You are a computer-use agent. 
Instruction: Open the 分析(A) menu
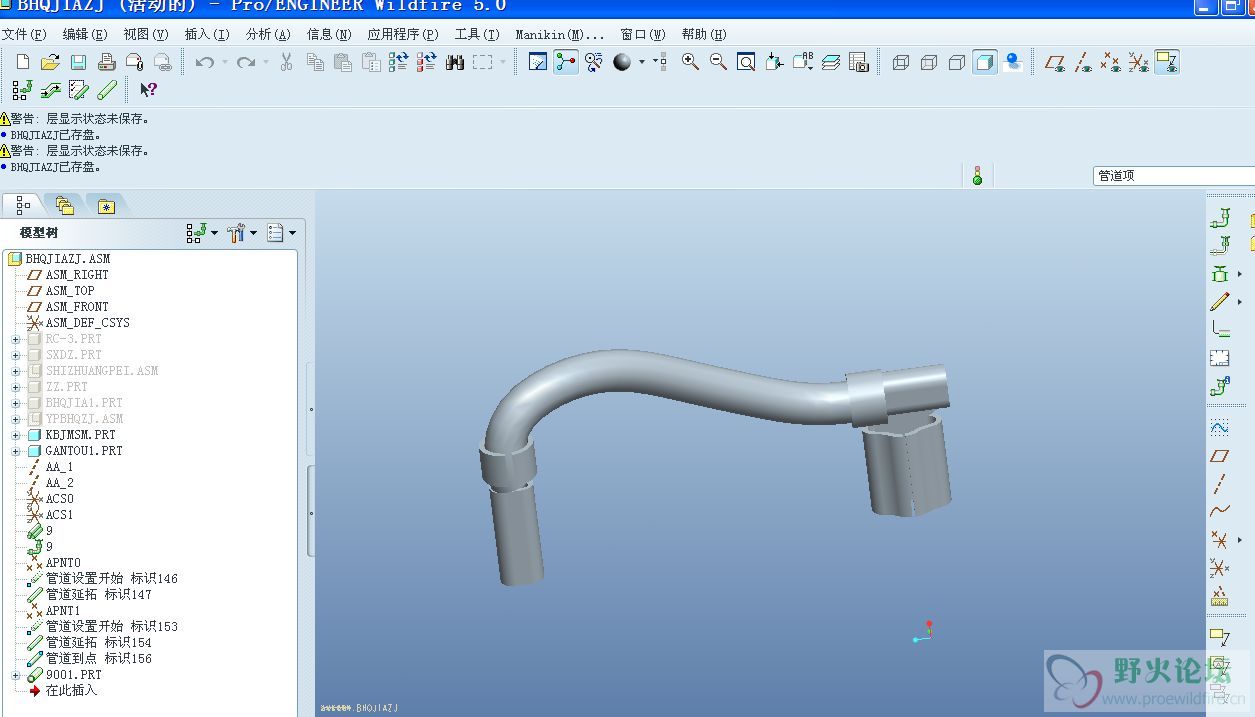(x=268, y=34)
